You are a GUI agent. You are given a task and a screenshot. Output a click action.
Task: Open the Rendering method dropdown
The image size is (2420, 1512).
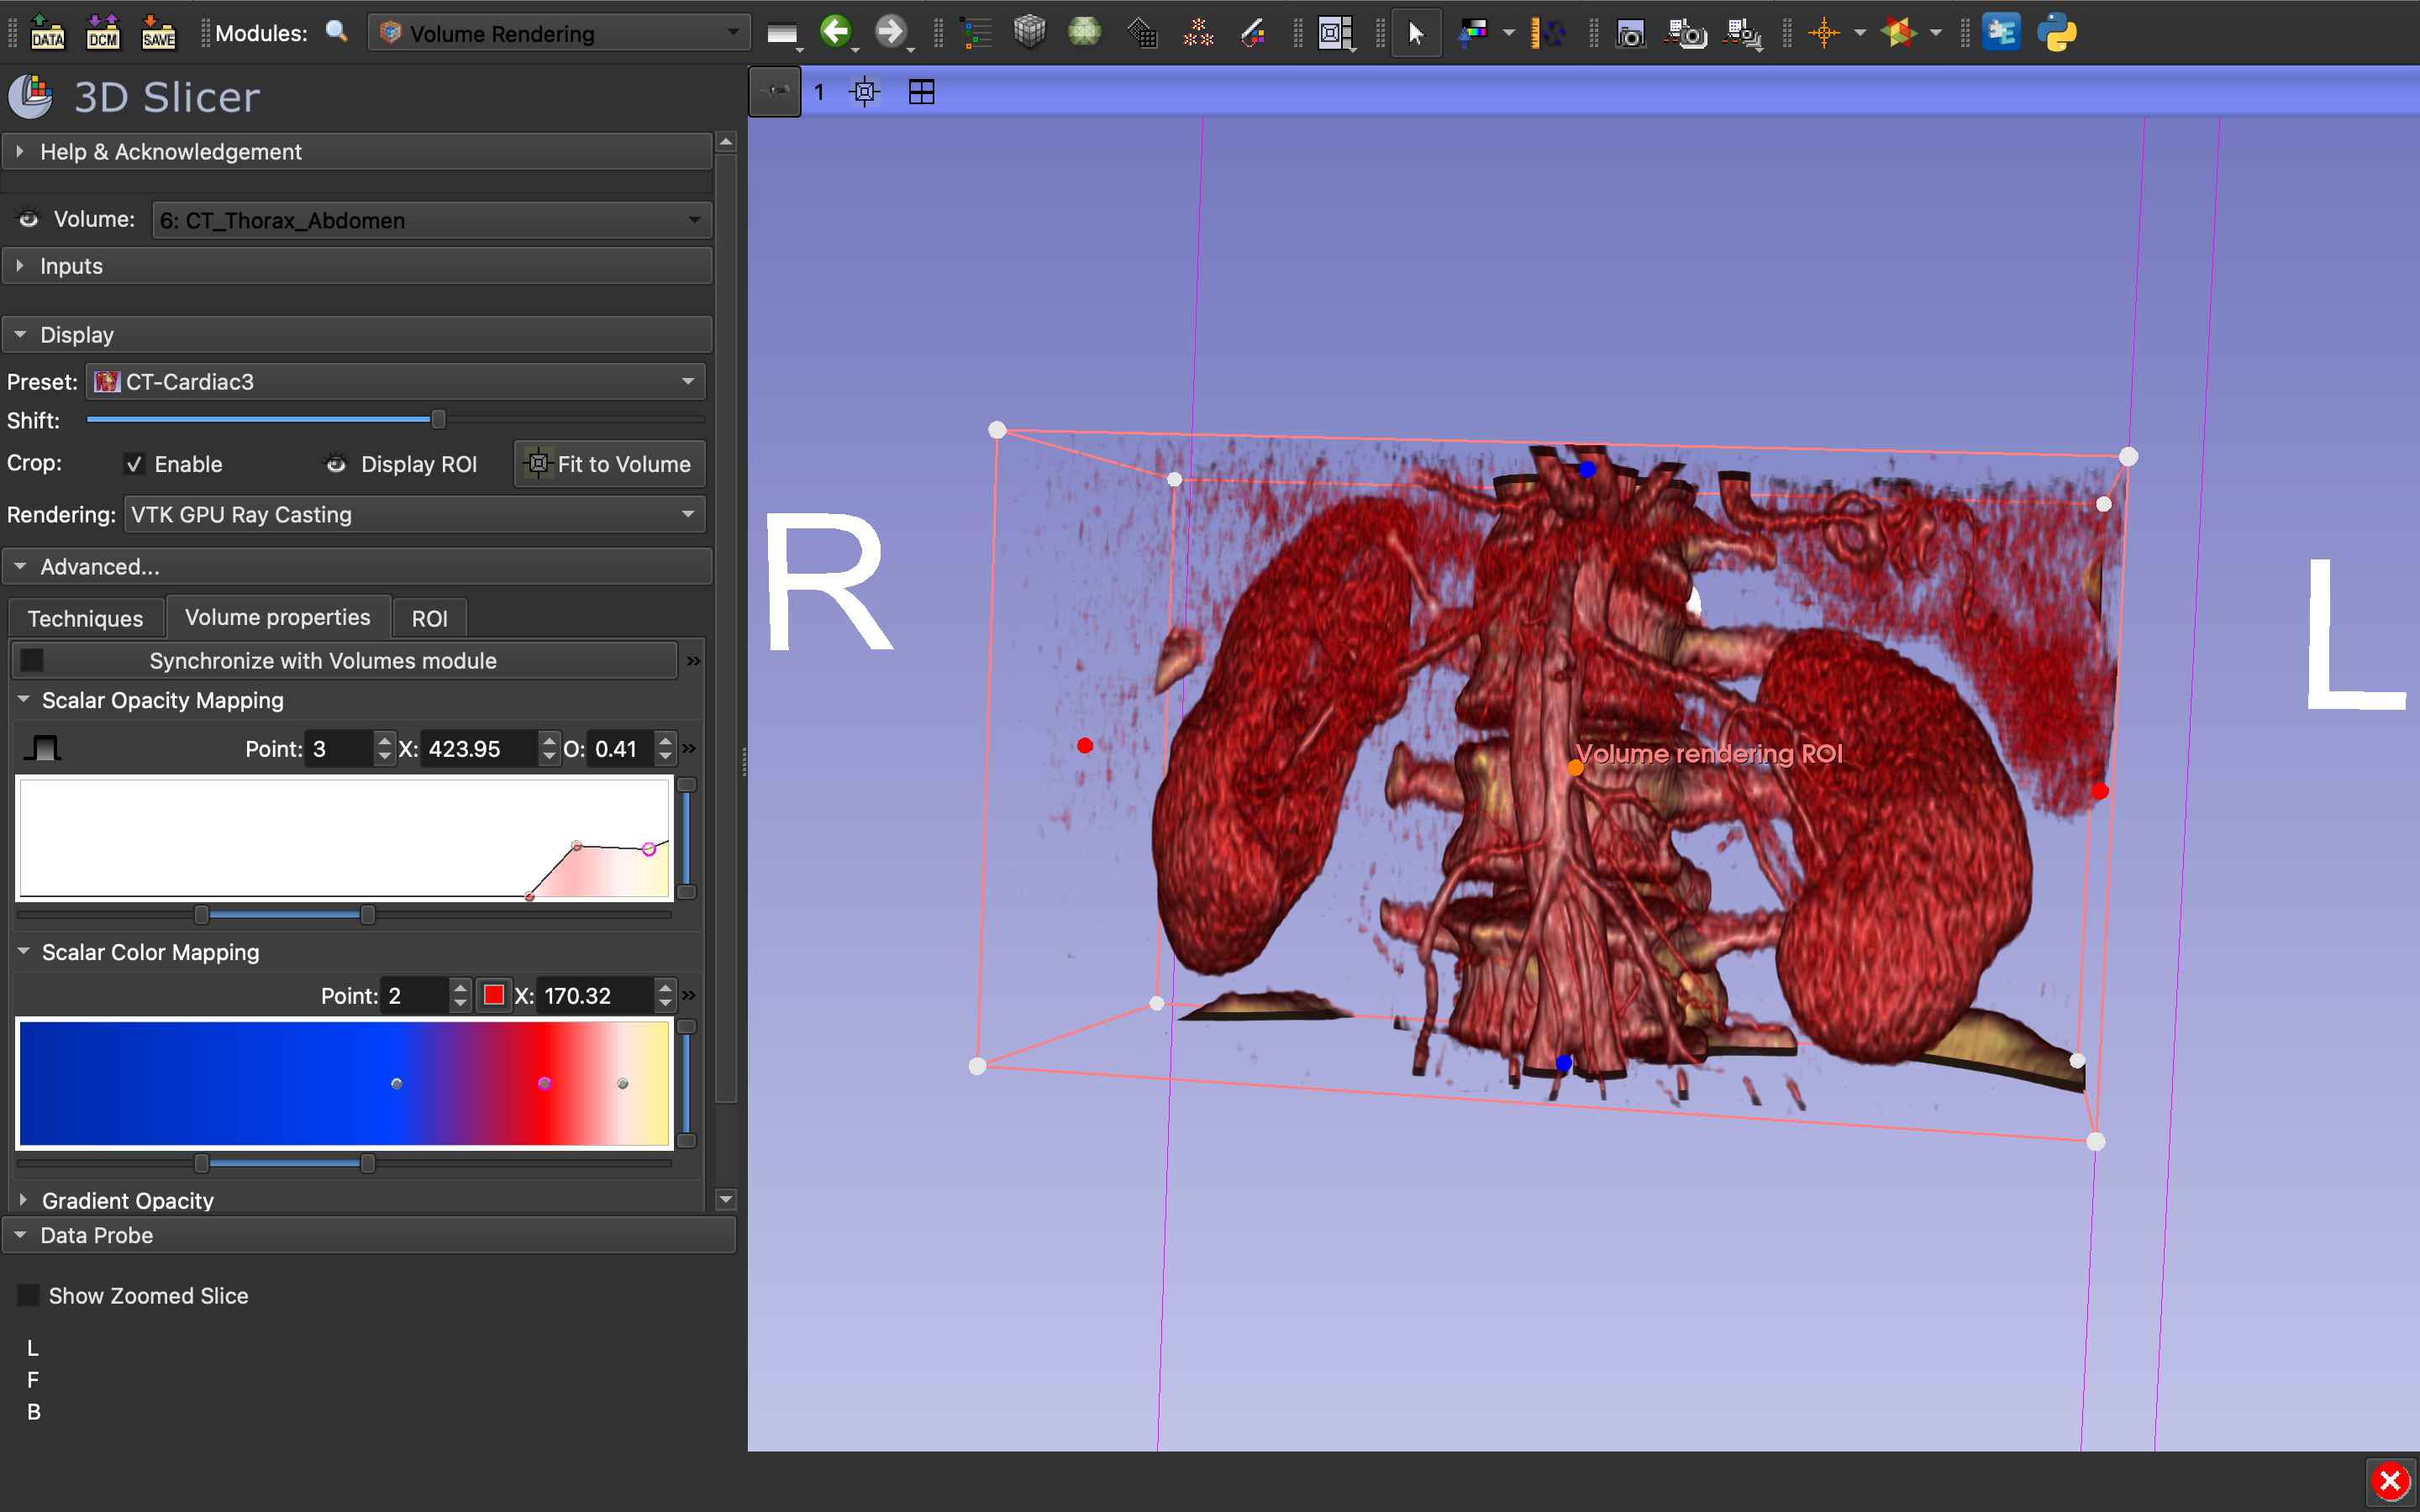click(x=414, y=515)
